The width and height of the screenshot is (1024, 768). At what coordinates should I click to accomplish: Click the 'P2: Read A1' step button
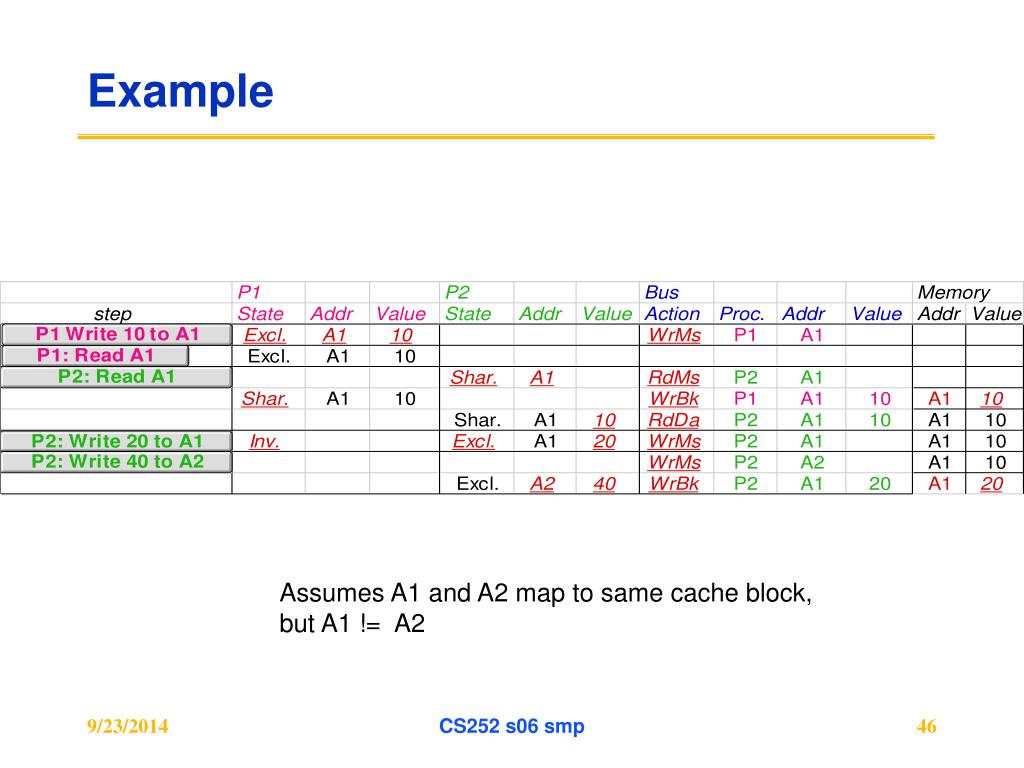pyautogui.click(x=117, y=377)
